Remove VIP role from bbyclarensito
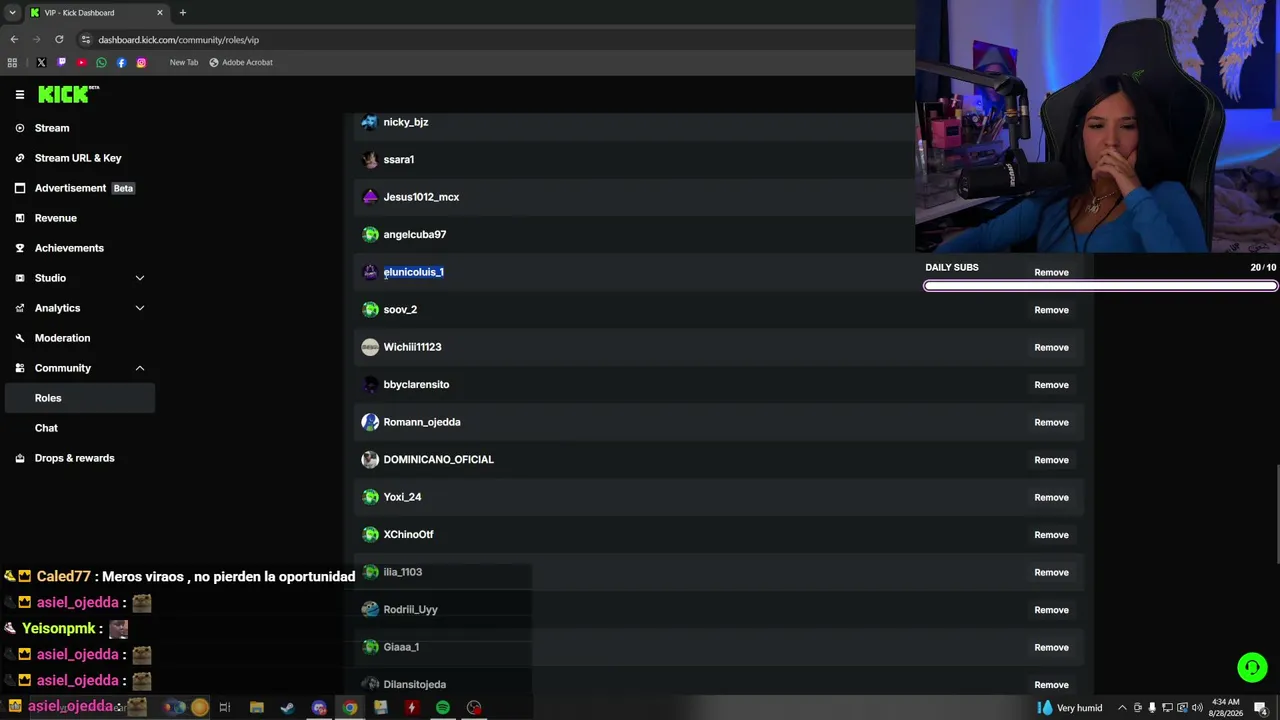1280x720 pixels. click(x=1051, y=385)
